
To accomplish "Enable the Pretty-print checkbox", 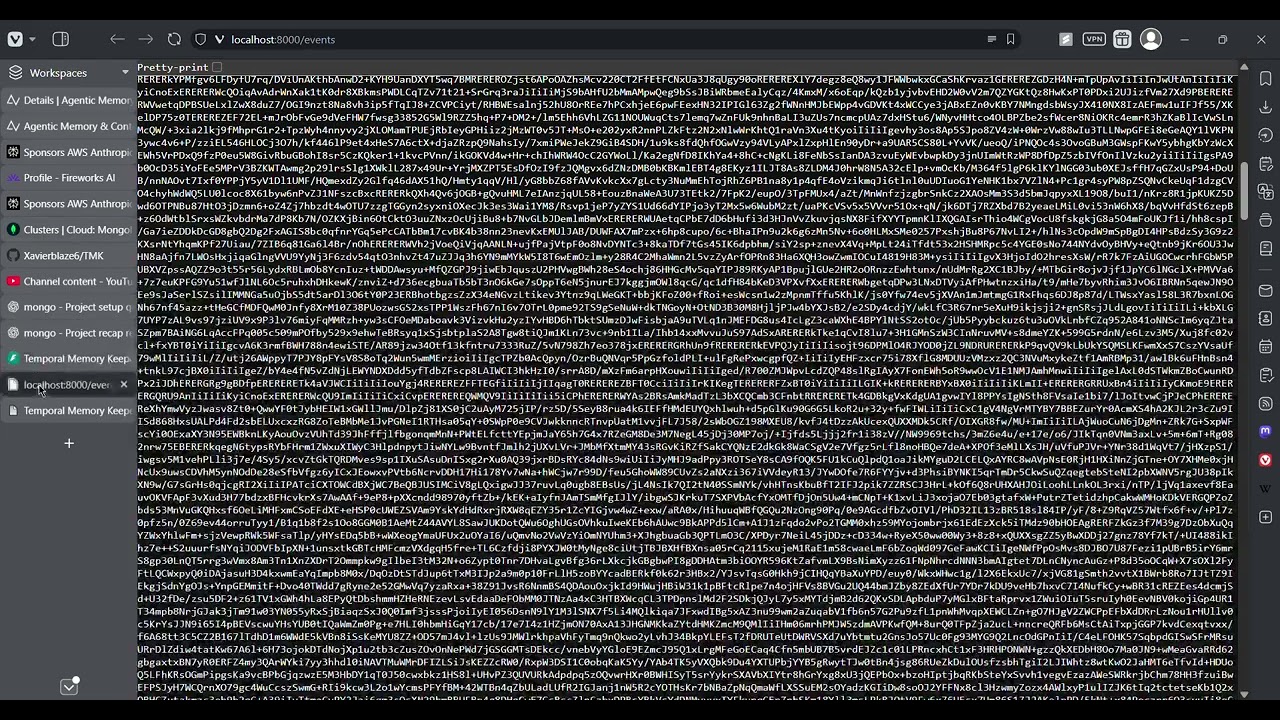I will coord(217,67).
